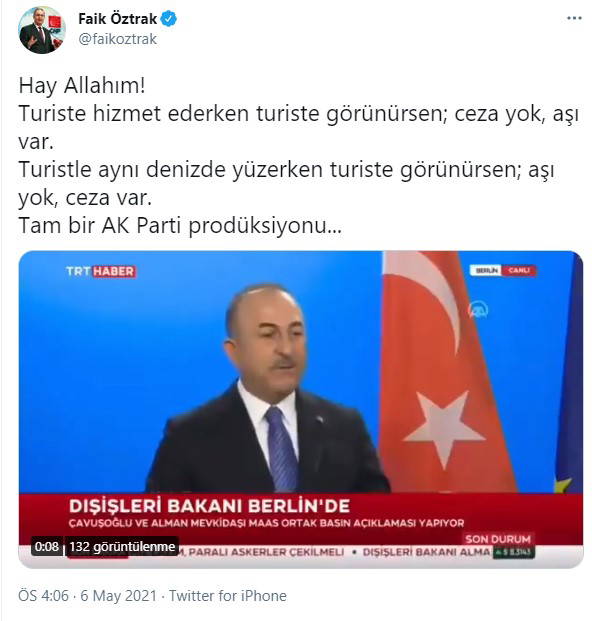Screen dimensions: 592x621
Task: Click the green currency rate ticker box
Action: [x=514, y=552]
